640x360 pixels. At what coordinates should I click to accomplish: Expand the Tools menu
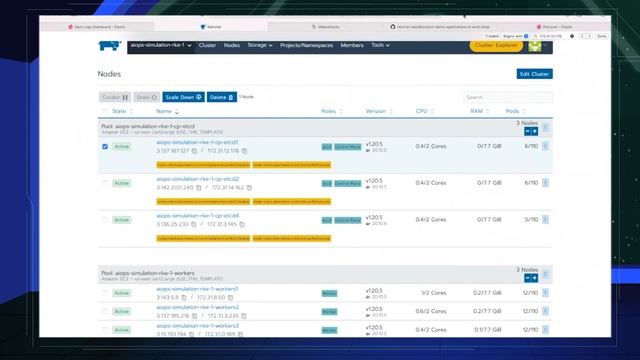(380, 45)
